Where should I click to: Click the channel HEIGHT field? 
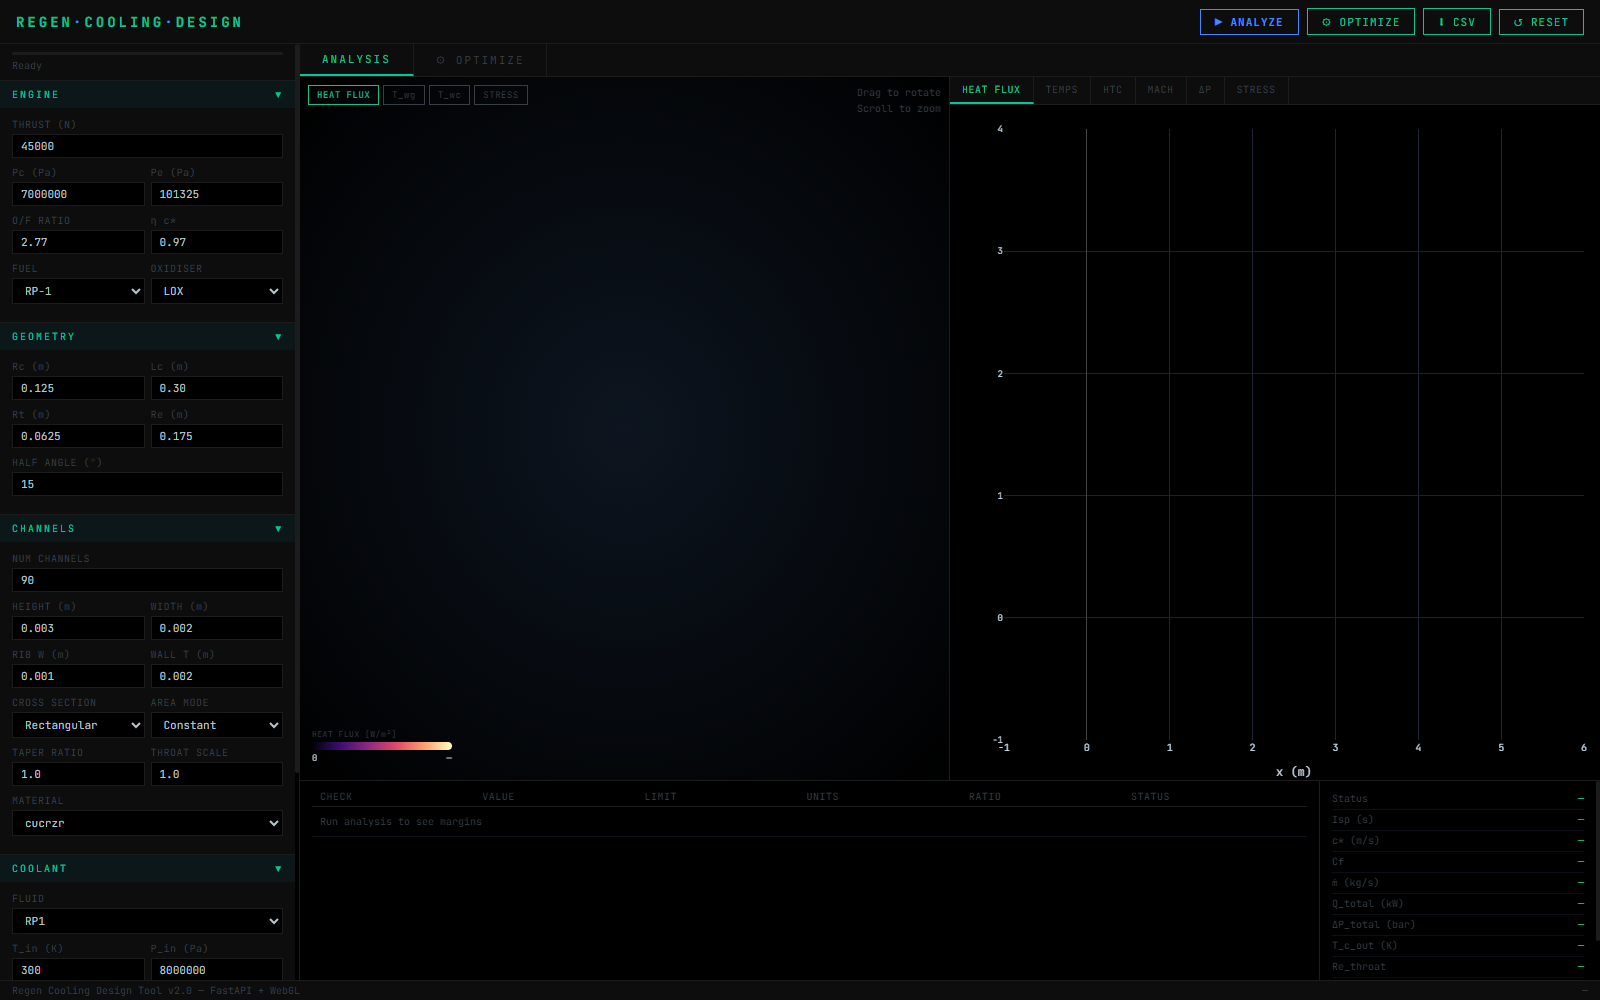coord(78,628)
